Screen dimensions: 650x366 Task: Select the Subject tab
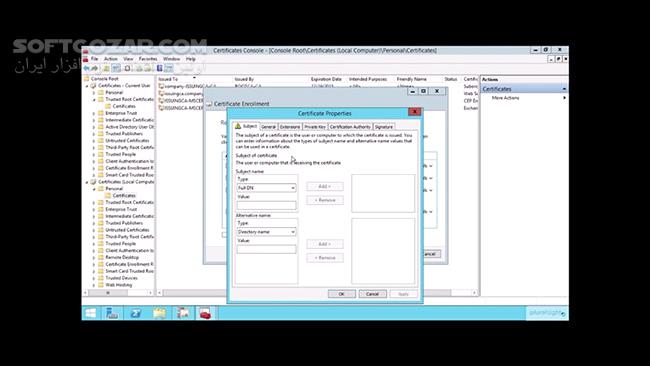point(246,126)
